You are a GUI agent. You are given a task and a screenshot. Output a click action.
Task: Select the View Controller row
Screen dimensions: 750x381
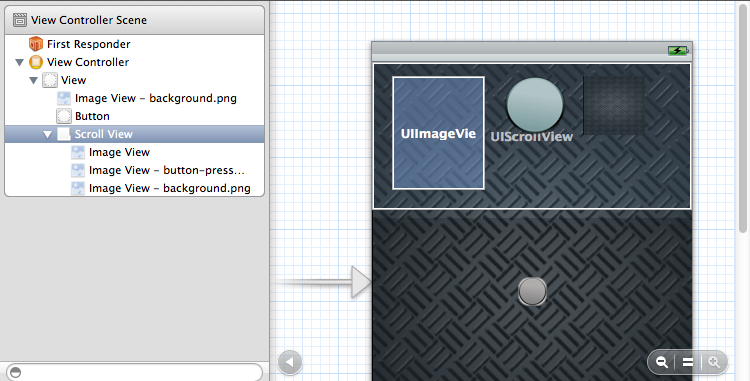click(134, 62)
